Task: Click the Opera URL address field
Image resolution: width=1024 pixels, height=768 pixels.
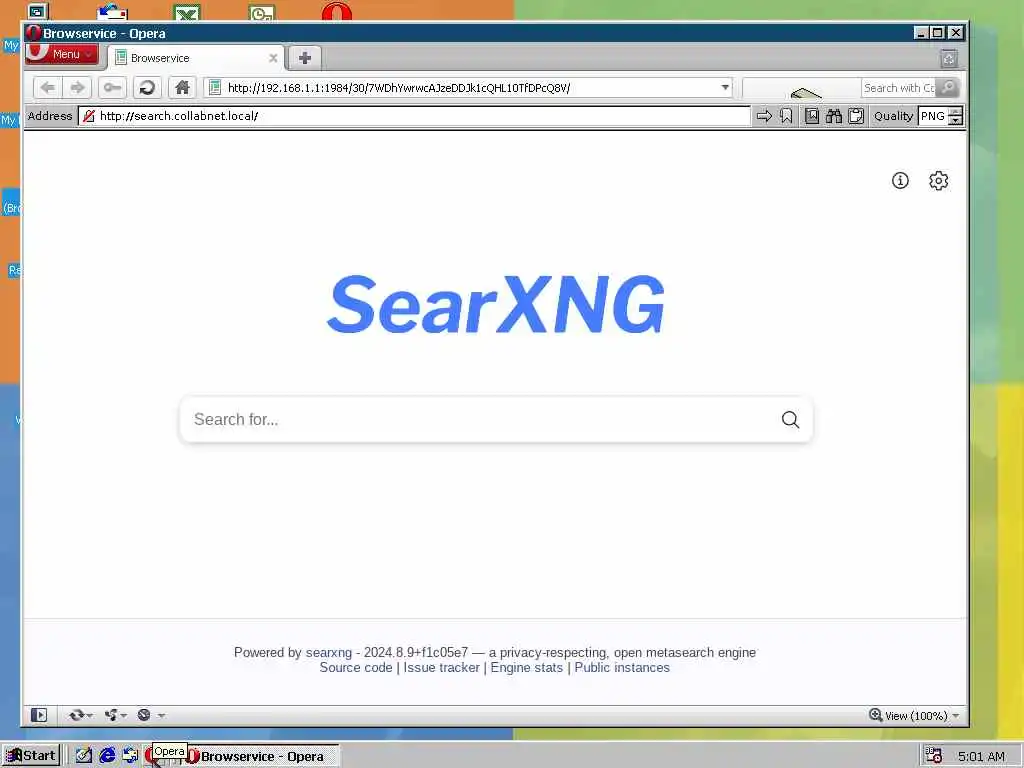Action: 470,88
